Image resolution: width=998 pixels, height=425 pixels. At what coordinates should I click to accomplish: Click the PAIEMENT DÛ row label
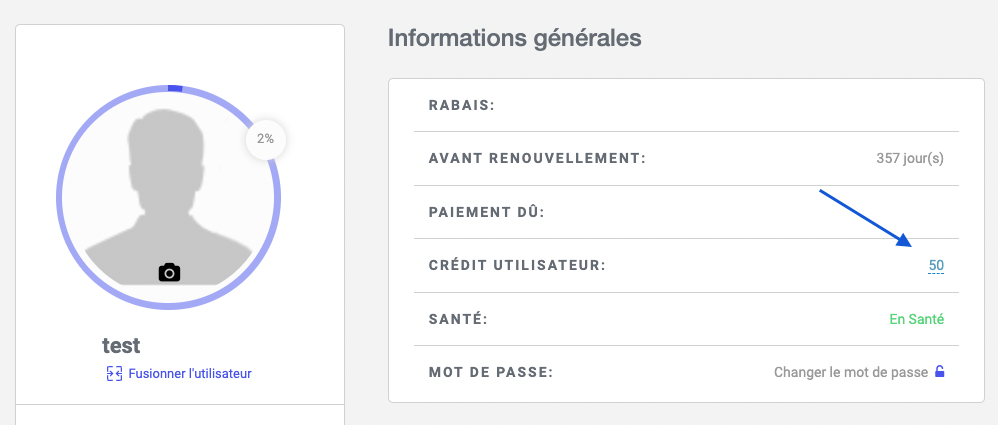[x=487, y=212]
